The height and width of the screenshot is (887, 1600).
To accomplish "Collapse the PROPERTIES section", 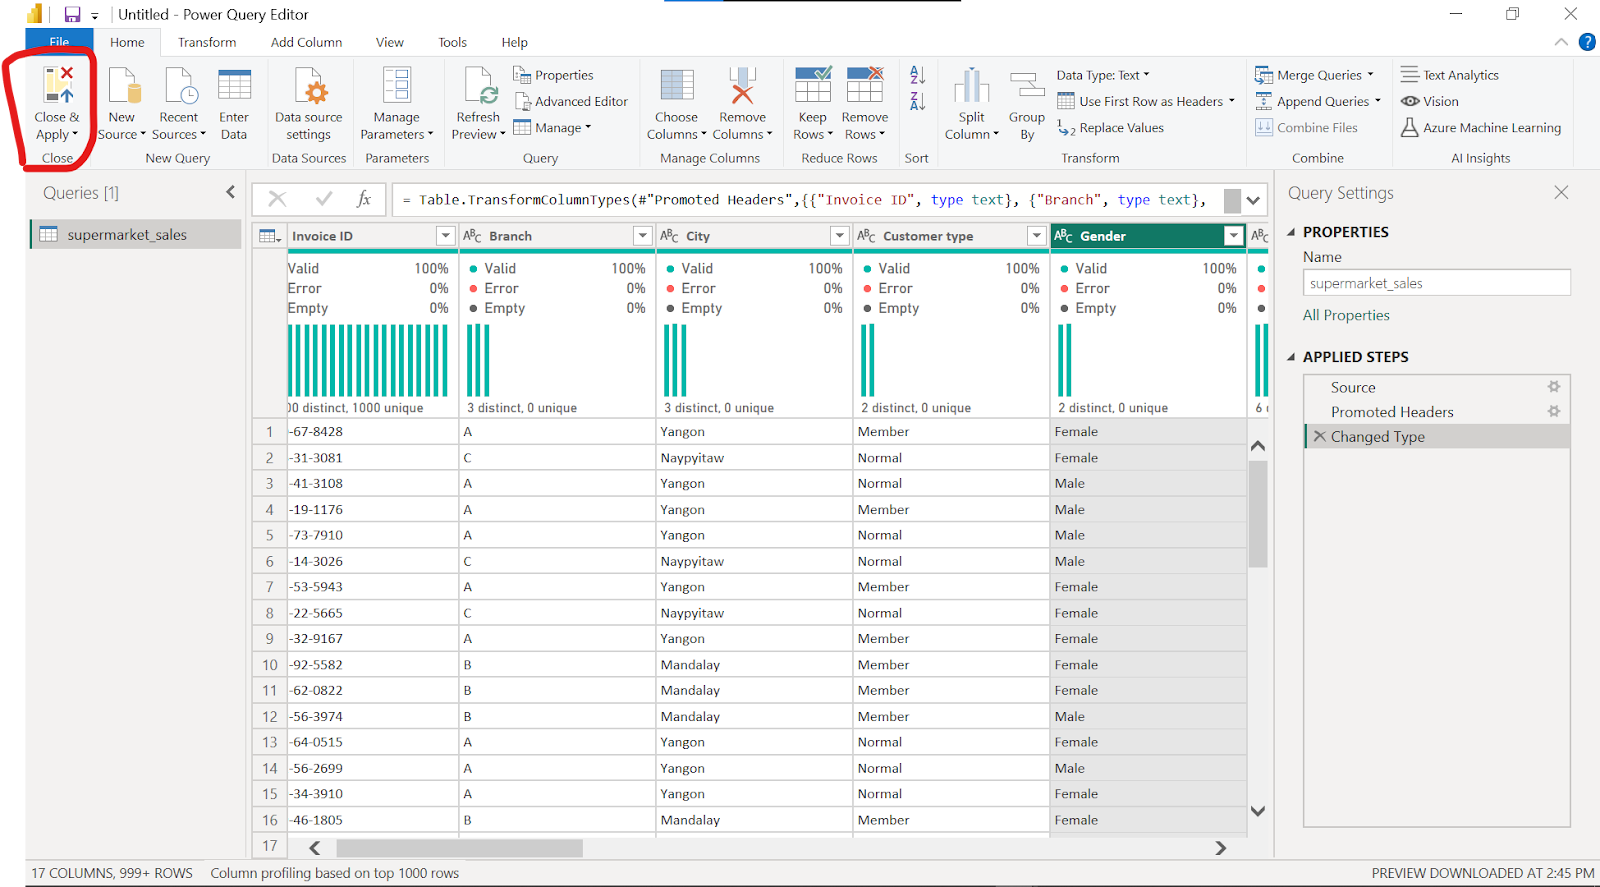I will [1291, 232].
